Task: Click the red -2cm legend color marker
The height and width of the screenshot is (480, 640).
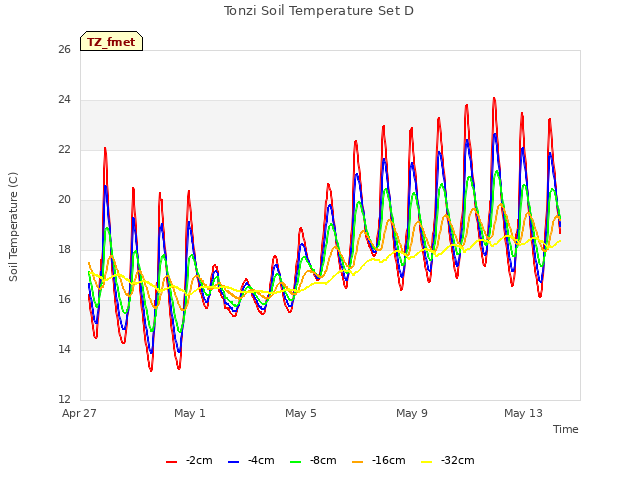Action: tap(171, 462)
